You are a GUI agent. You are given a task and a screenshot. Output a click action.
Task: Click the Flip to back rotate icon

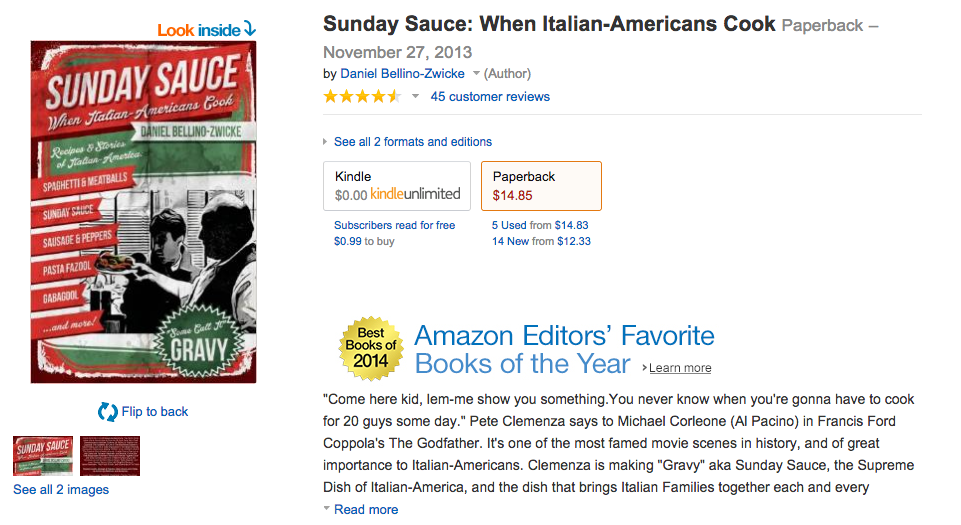click(107, 411)
